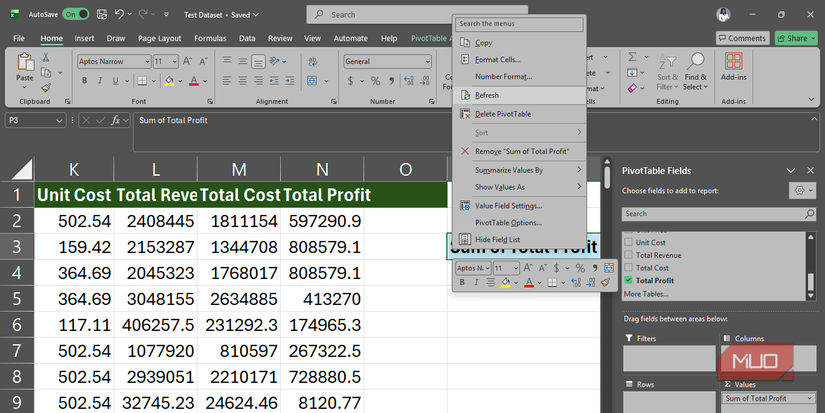Open PivotTable Fields tools gear dropdown

pos(802,190)
